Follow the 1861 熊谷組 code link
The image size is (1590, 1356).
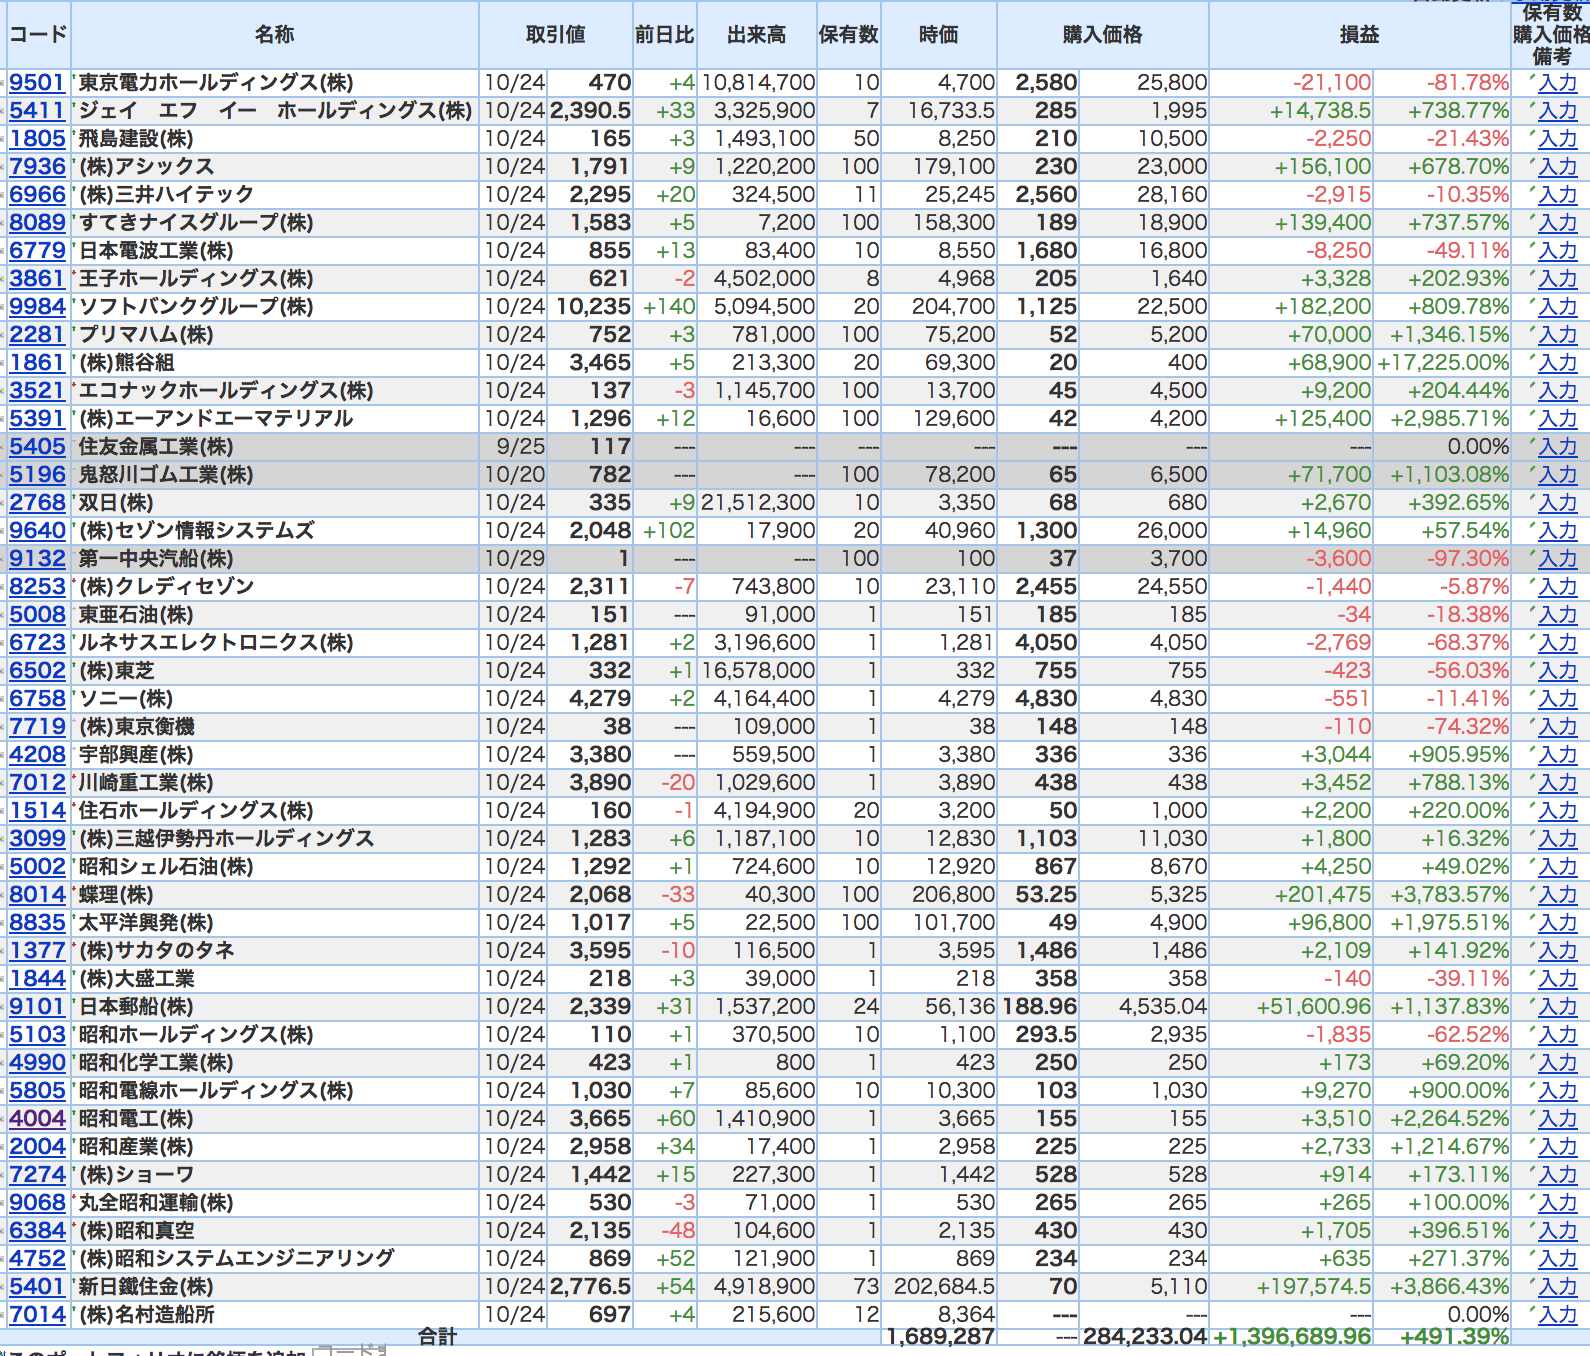pos(37,363)
